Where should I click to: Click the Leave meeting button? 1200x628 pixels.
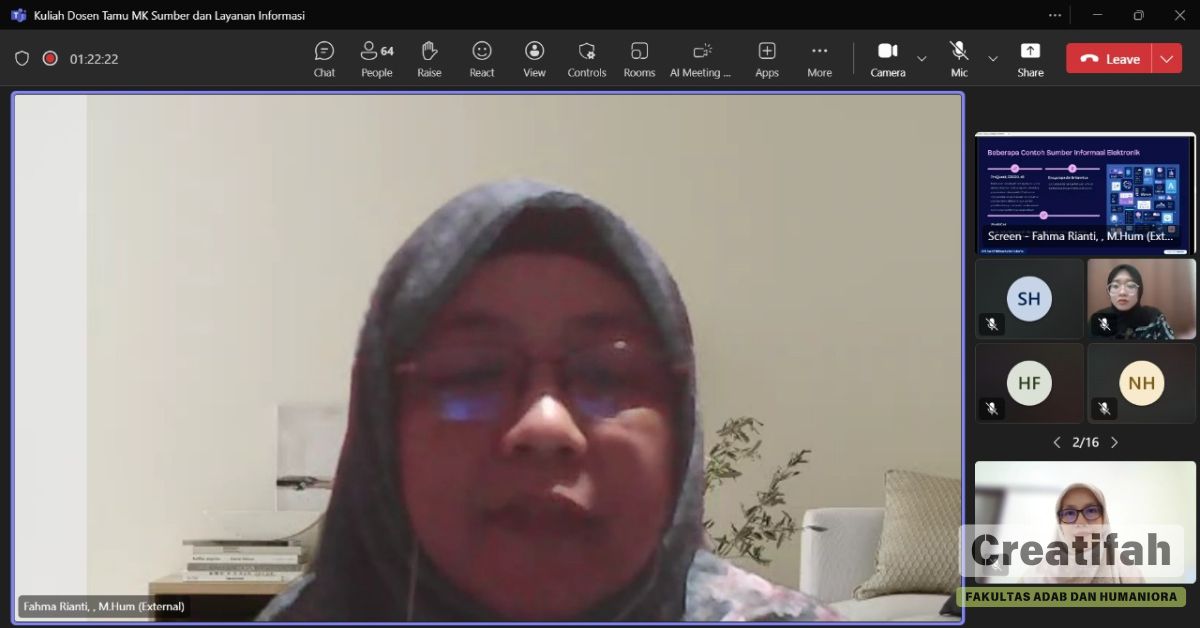click(x=1110, y=59)
